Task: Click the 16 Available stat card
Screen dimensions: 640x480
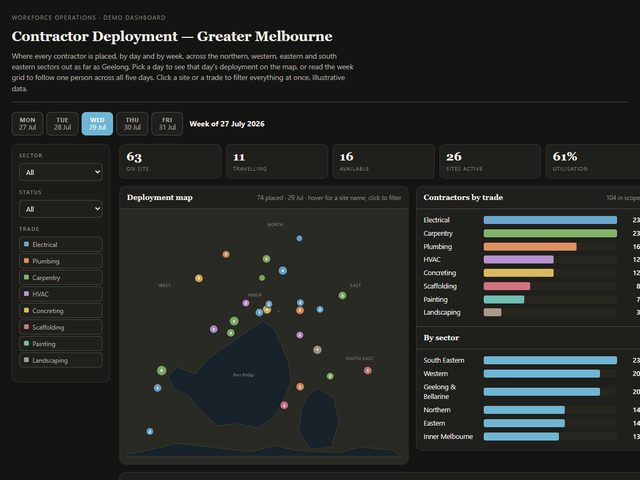Action: click(x=384, y=161)
